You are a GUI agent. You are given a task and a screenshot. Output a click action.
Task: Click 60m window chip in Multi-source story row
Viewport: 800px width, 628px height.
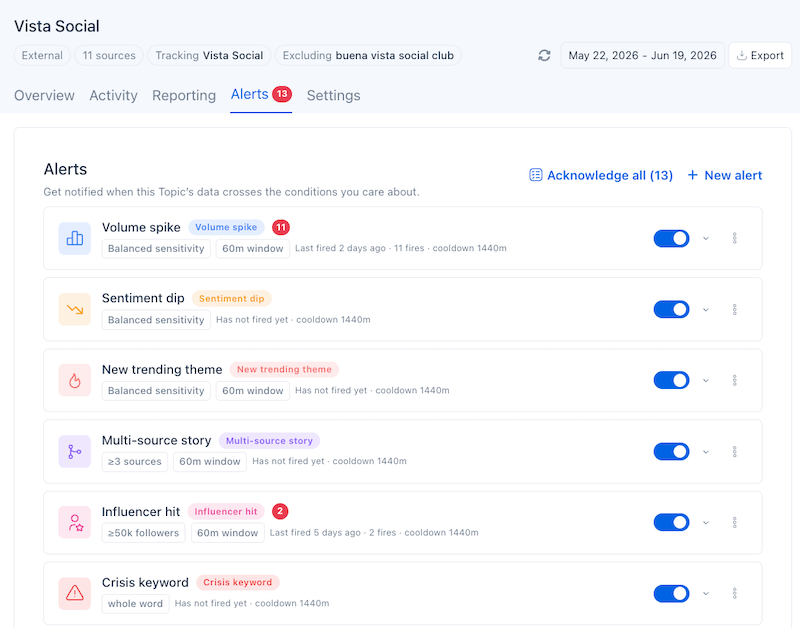(210, 462)
